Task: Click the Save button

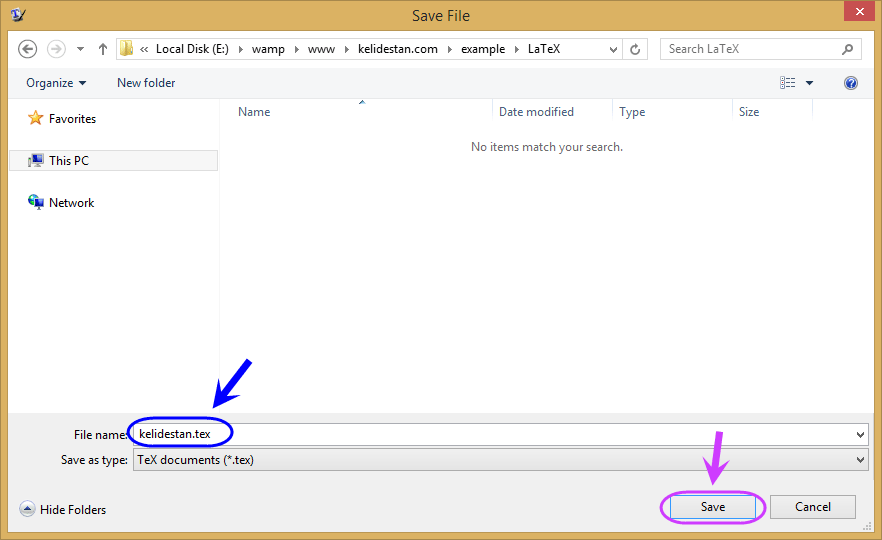Action: [x=713, y=507]
